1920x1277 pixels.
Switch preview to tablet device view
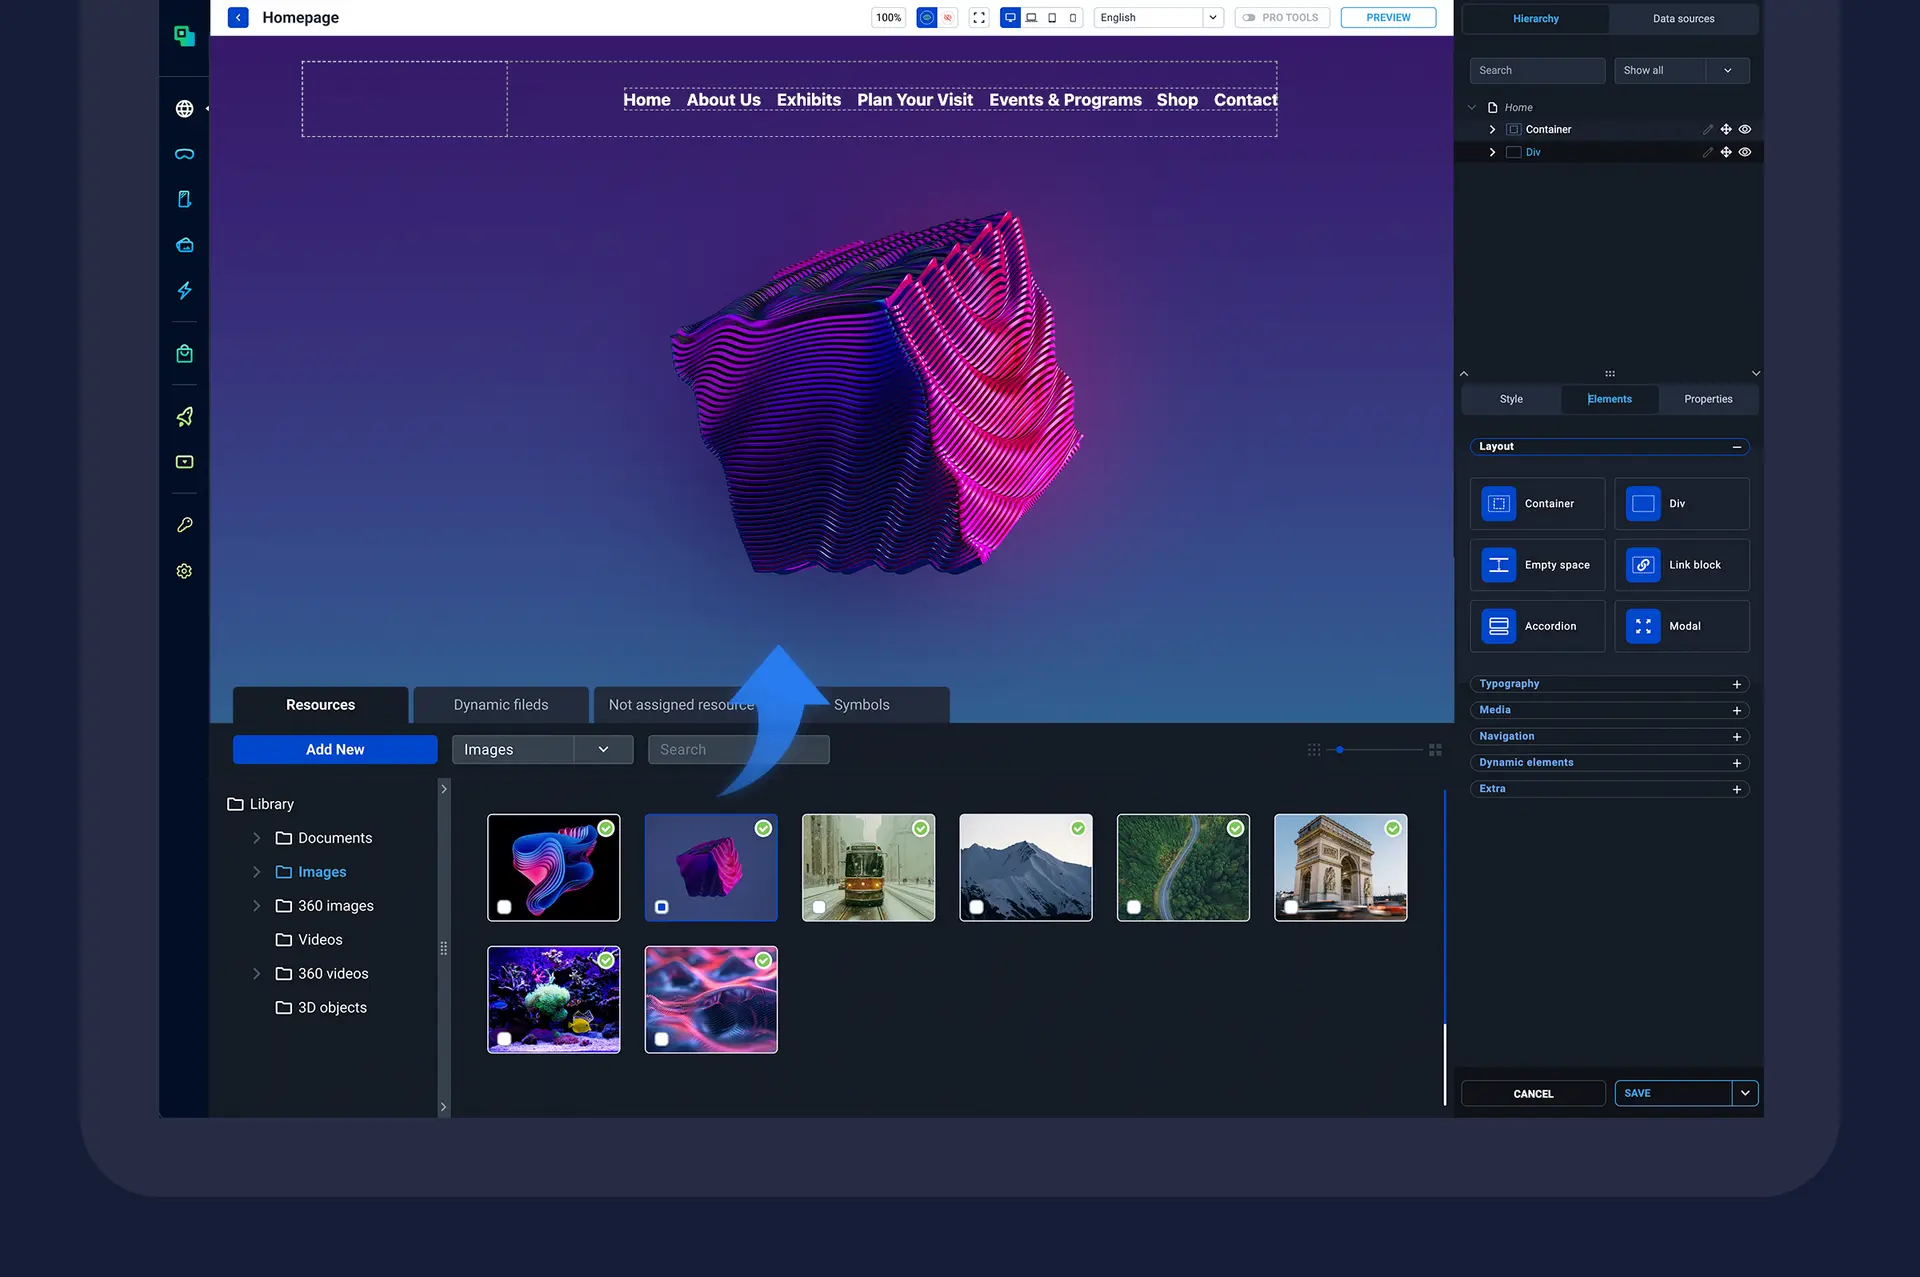point(1052,17)
